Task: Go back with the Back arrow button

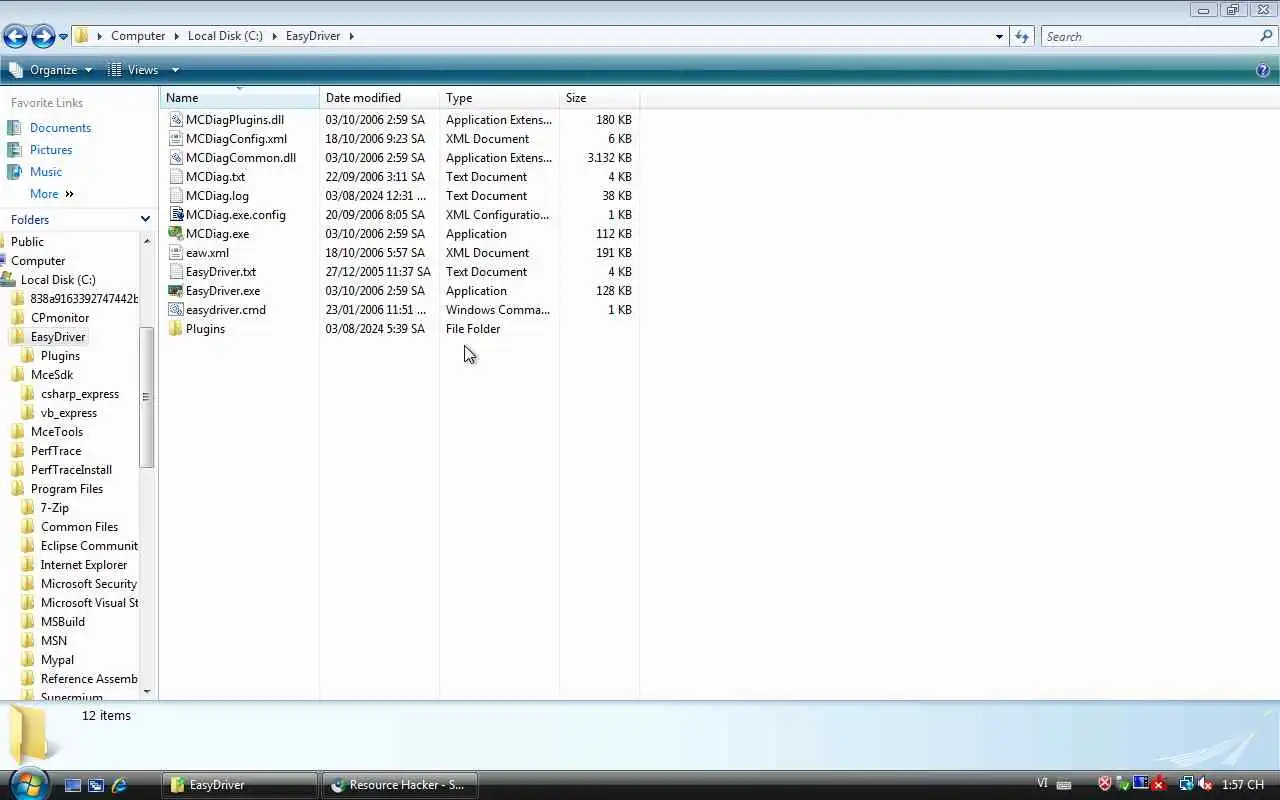Action: (15, 37)
